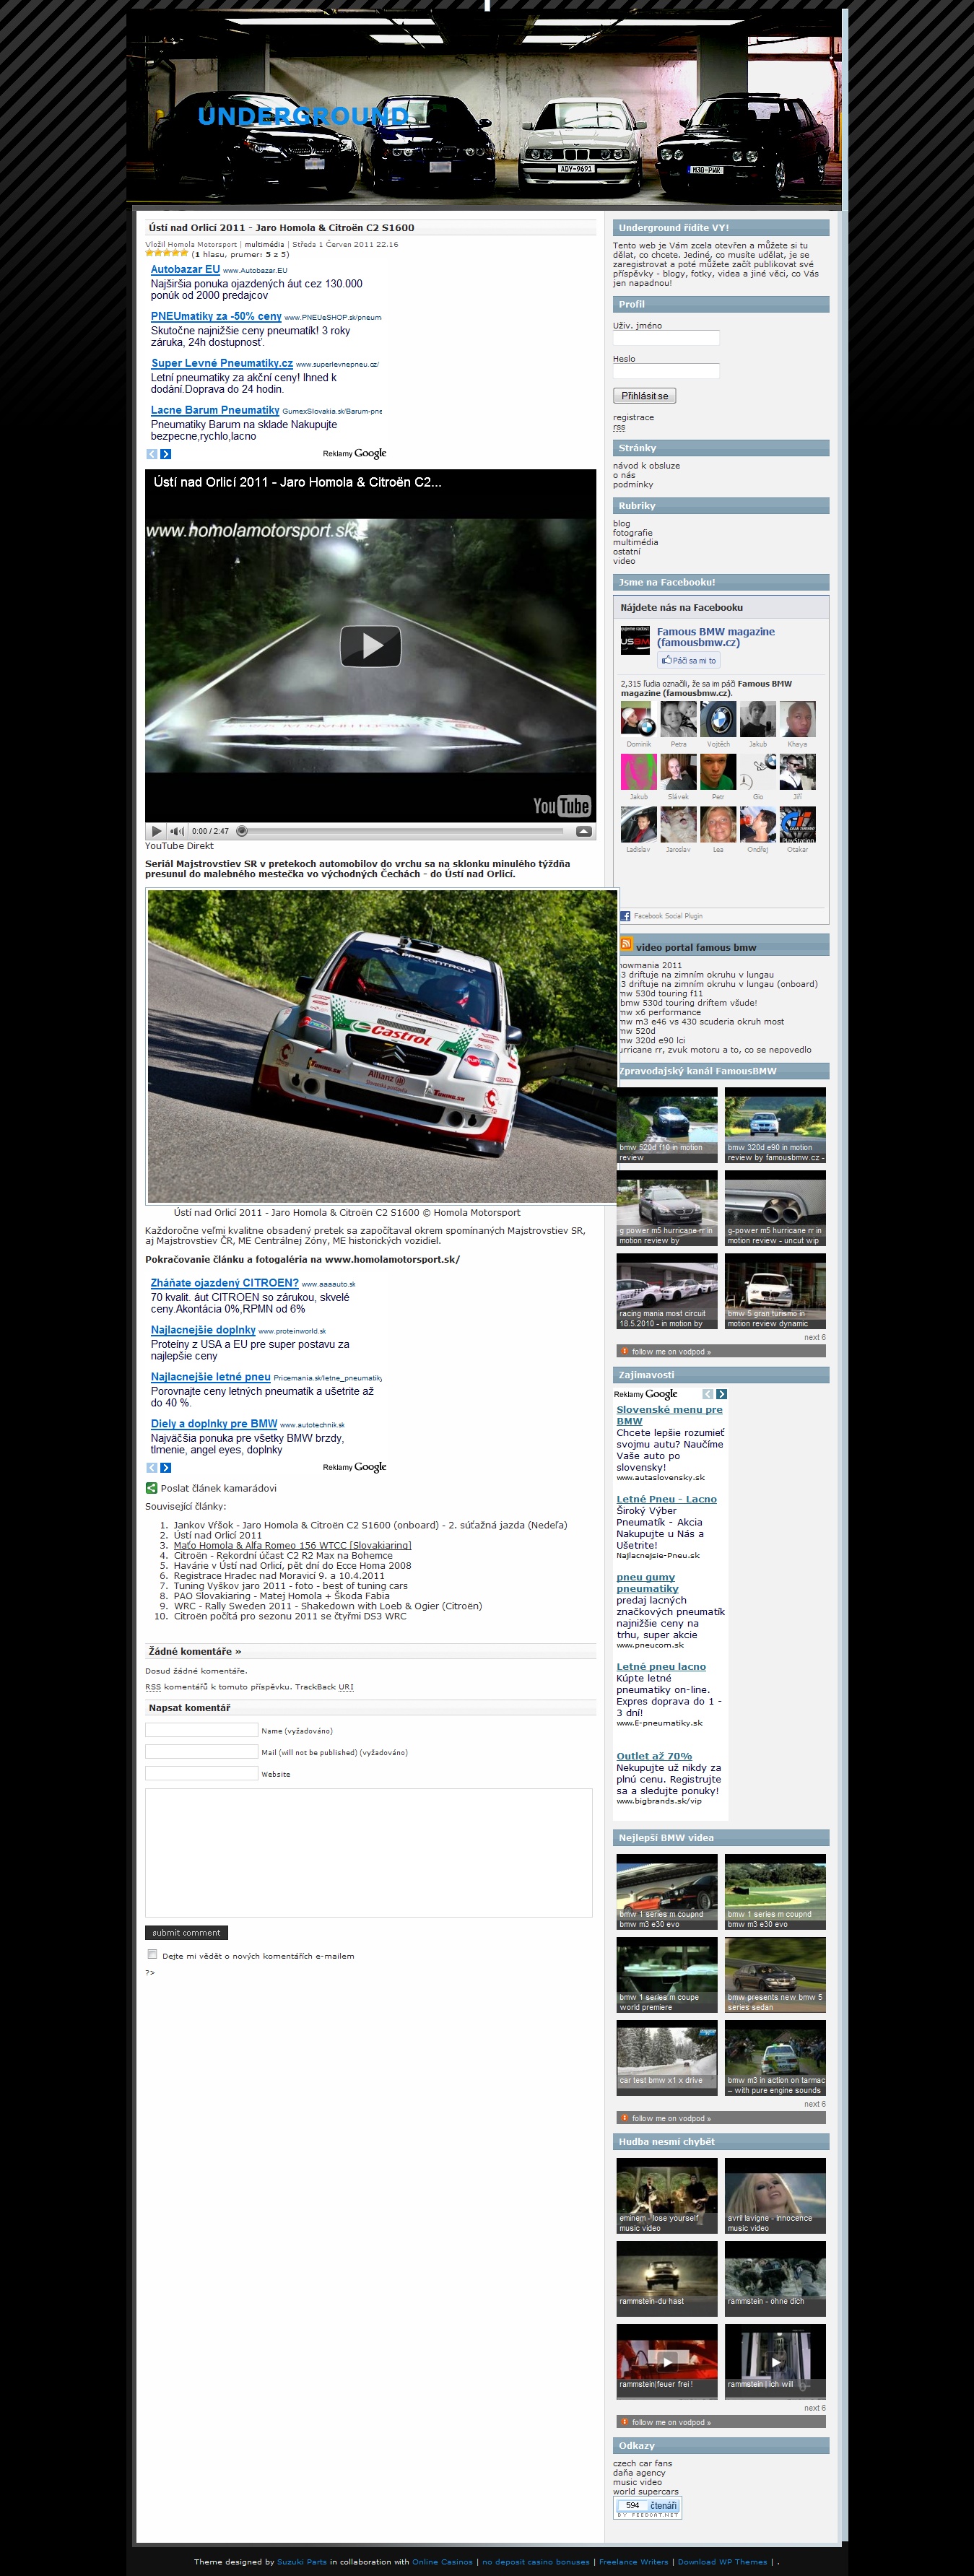Screen dimensions: 974x2576
Task: Open návod k obsluze page
Action: coord(646,466)
